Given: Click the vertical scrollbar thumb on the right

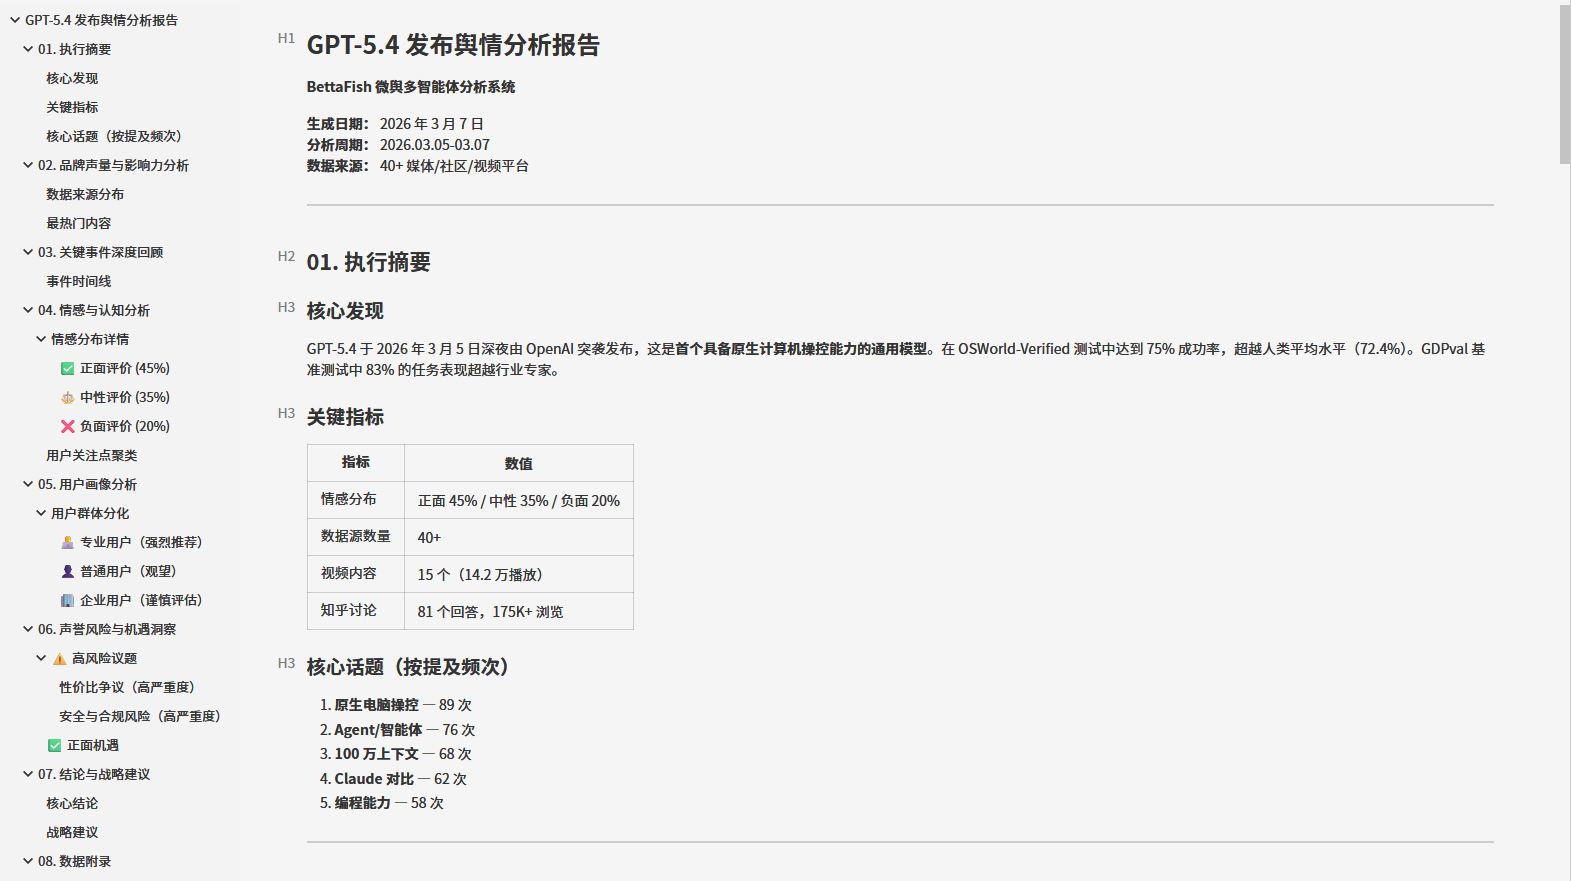Looking at the screenshot, I should (1565, 84).
